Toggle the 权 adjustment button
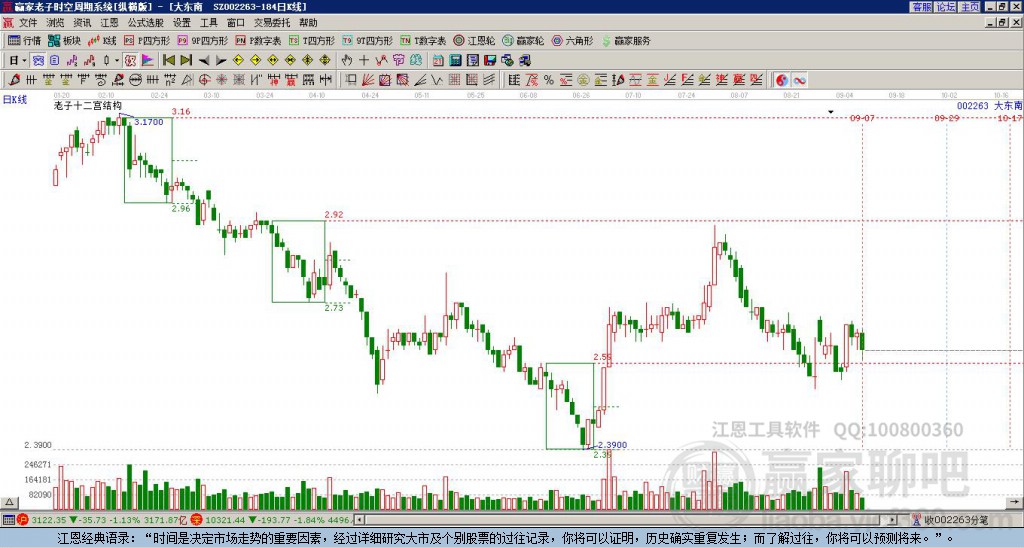Image resolution: width=1024 pixels, height=548 pixels. pos(131,61)
